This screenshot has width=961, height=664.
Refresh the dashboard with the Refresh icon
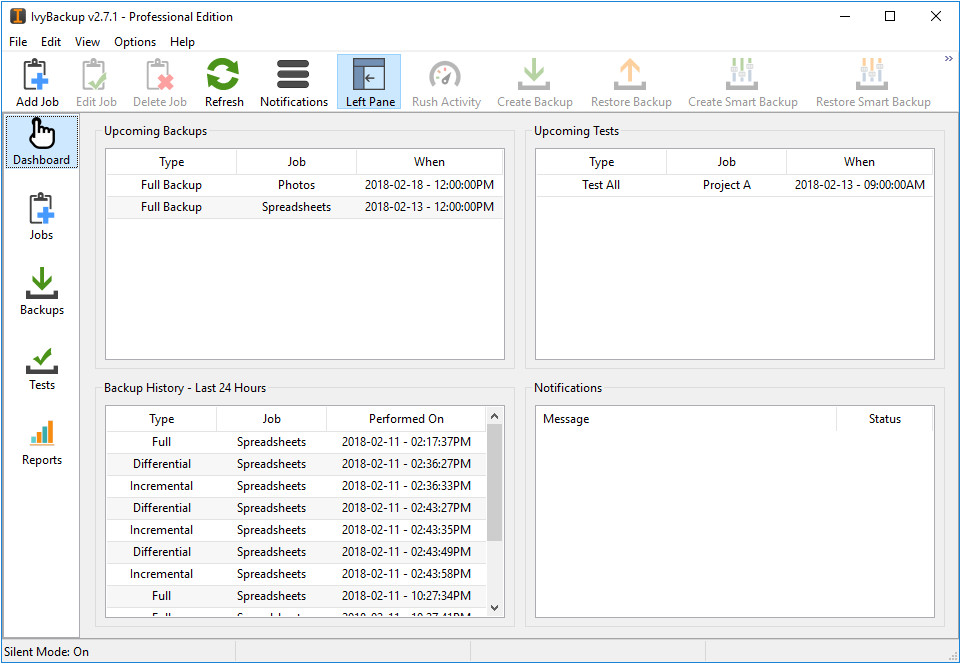224,82
